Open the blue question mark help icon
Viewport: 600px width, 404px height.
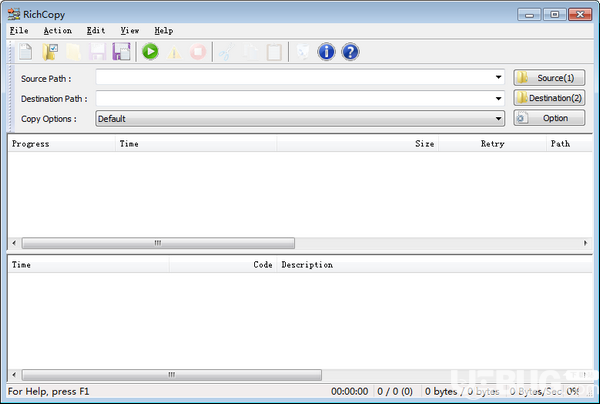(x=350, y=52)
